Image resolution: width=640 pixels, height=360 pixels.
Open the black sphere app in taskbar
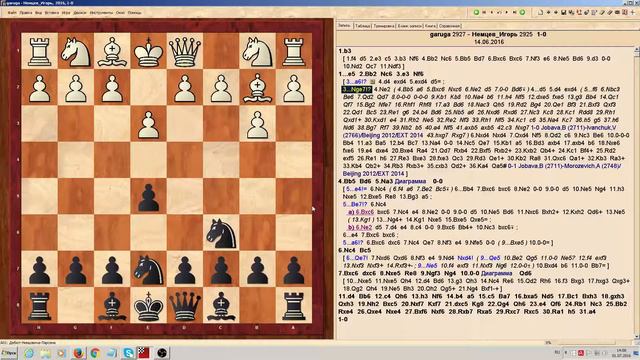click(x=162, y=353)
